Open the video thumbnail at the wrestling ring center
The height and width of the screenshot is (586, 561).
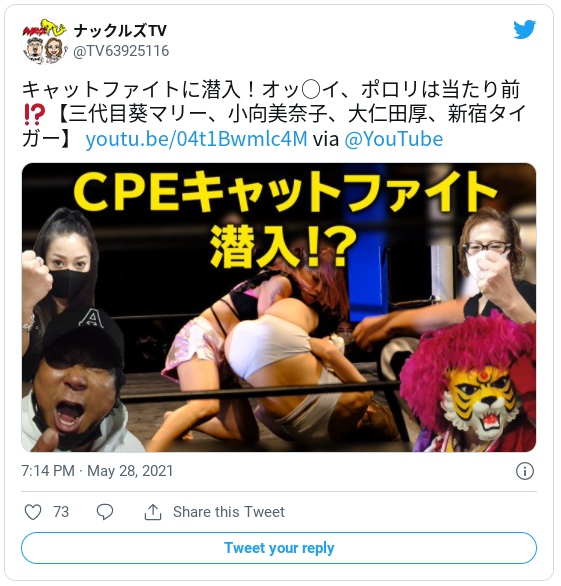[279, 307]
